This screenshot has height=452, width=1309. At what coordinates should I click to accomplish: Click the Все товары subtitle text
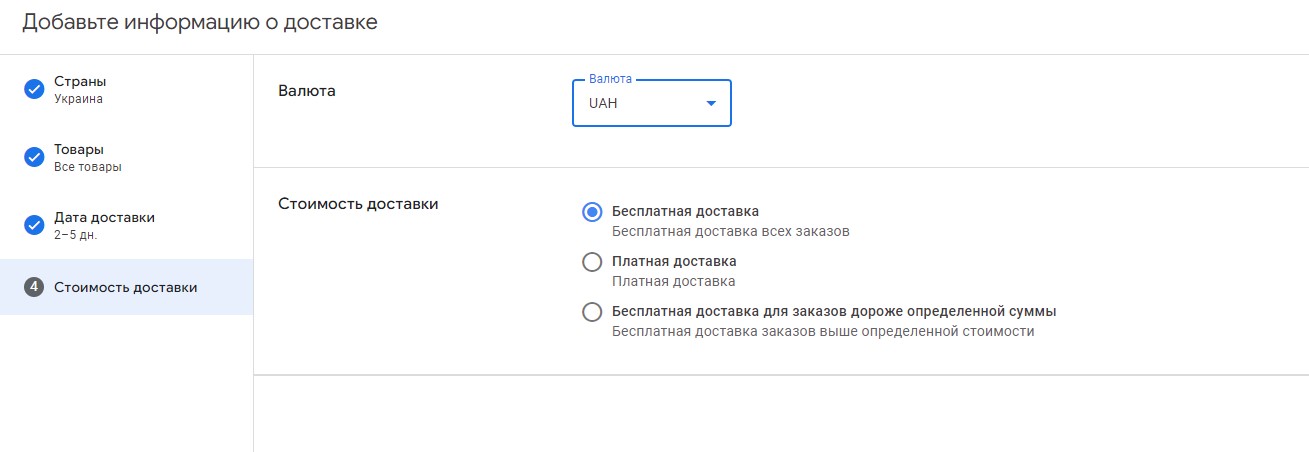pyautogui.click(x=88, y=167)
